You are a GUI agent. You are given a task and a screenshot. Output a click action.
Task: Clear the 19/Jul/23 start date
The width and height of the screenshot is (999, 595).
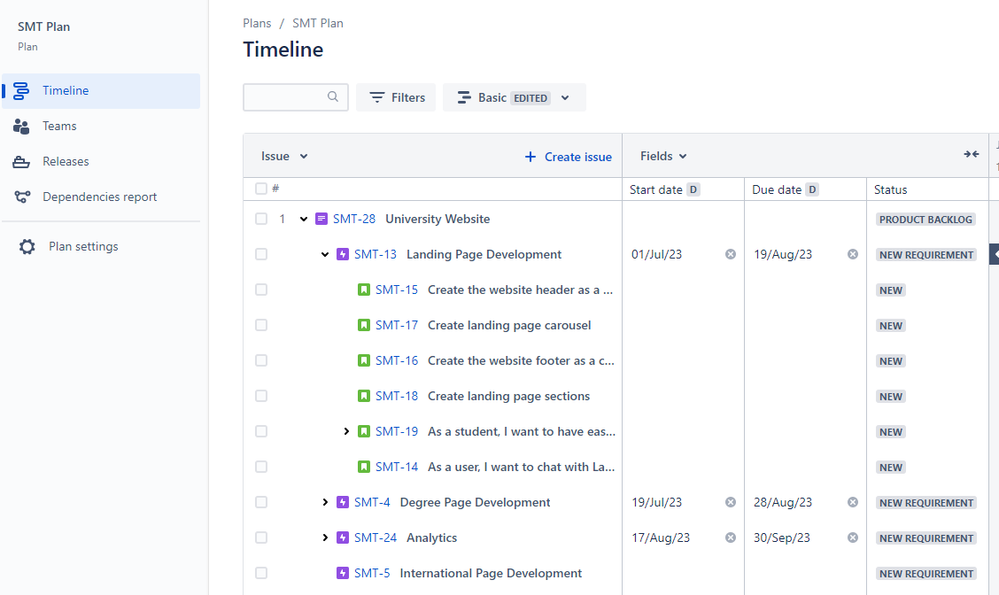pos(730,503)
